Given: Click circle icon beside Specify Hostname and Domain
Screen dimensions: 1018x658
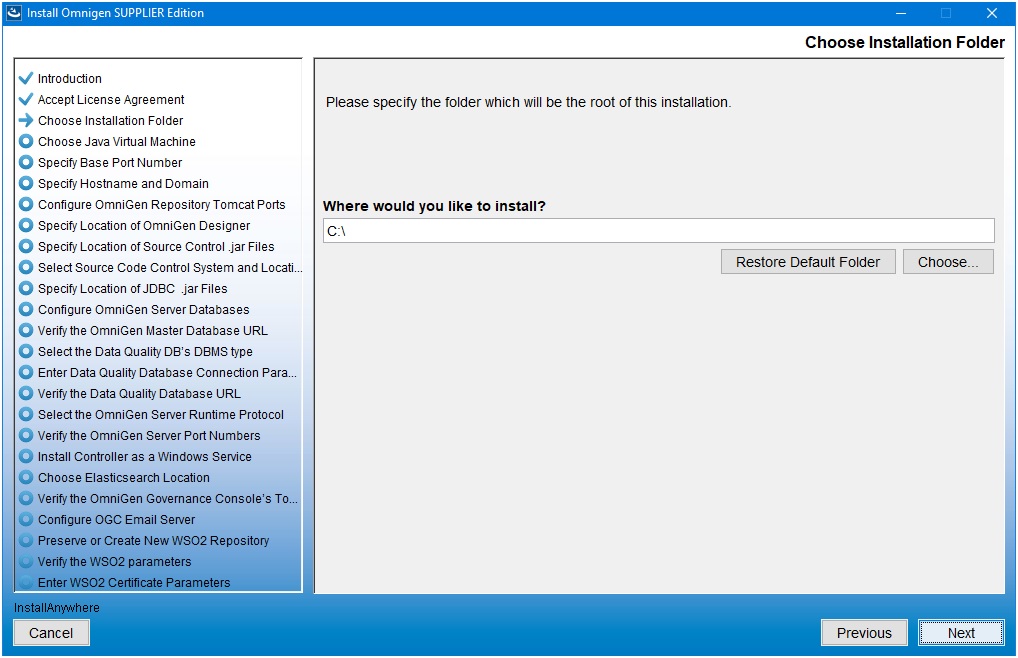Looking at the screenshot, I should click(26, 183).
